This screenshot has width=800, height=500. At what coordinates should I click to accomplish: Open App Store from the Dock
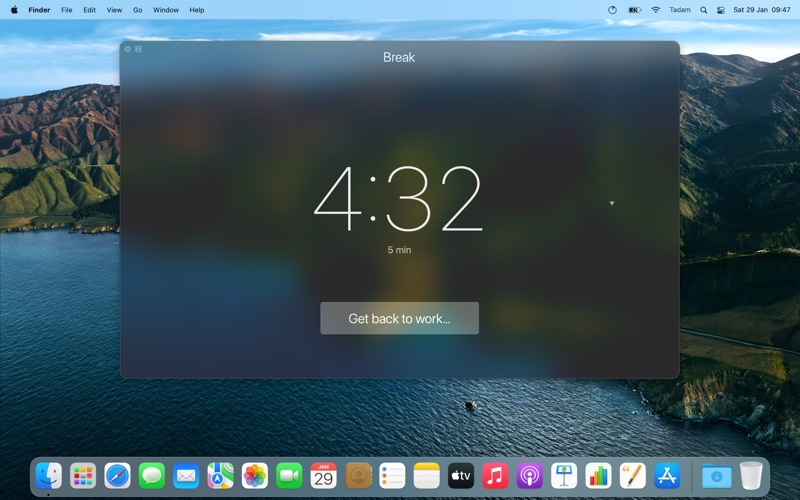click(x=667, y=476)
